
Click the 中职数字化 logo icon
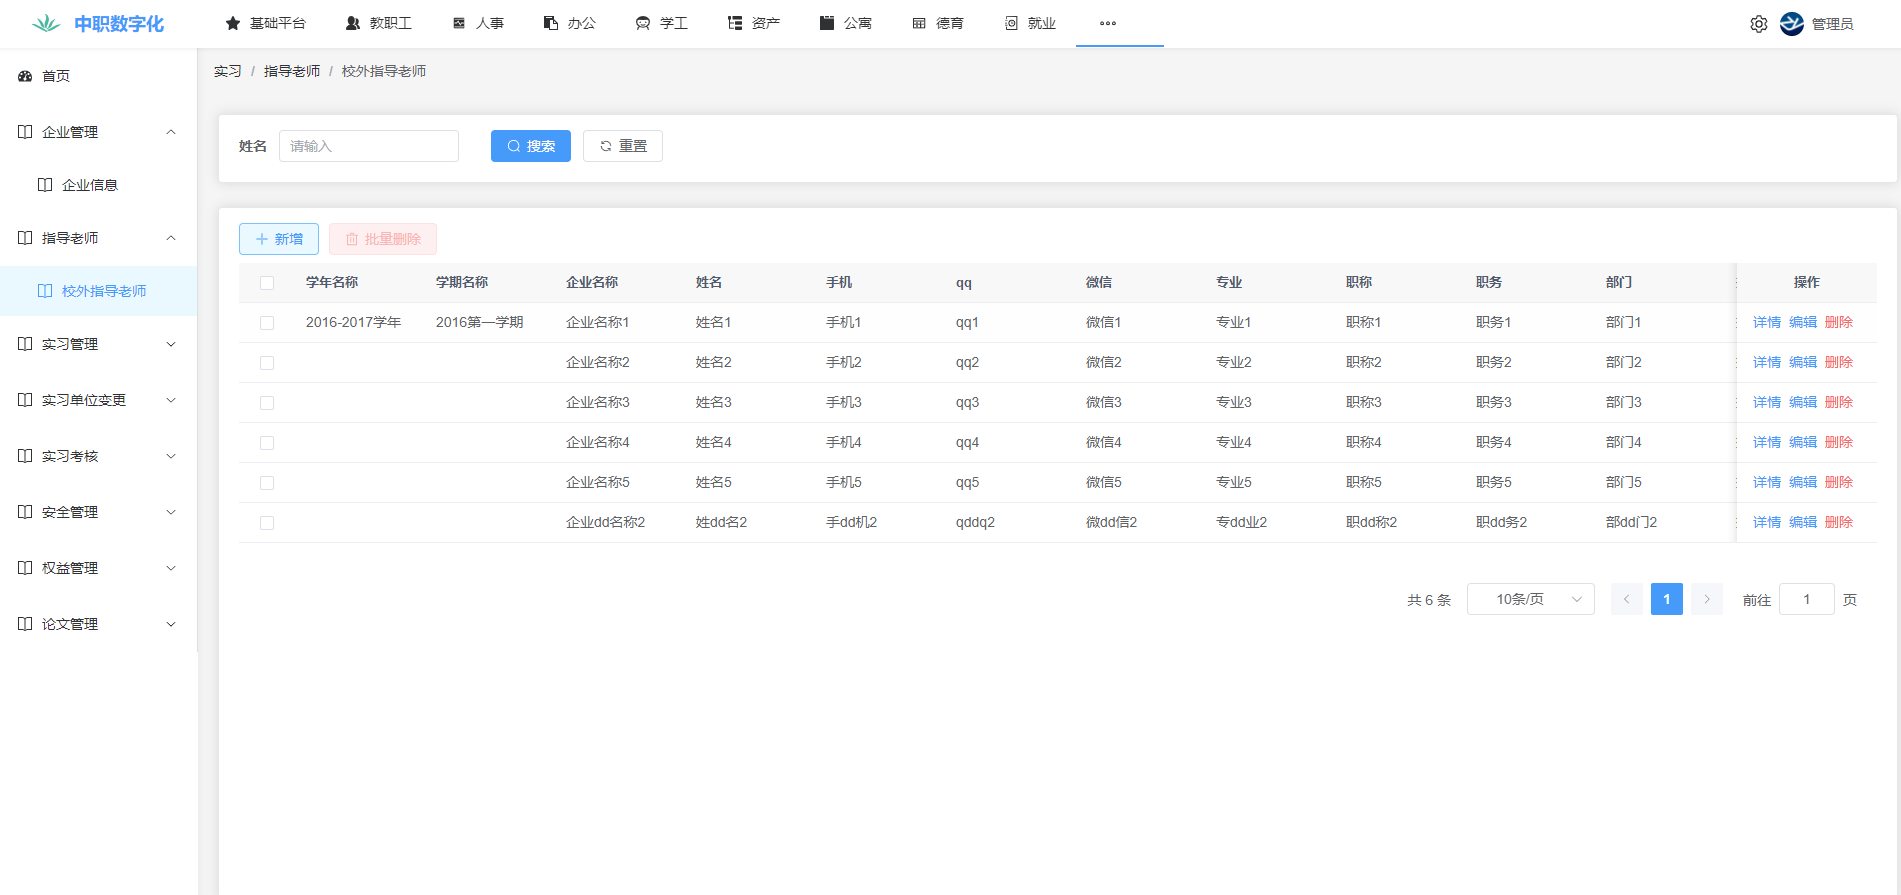pos(46,23)
